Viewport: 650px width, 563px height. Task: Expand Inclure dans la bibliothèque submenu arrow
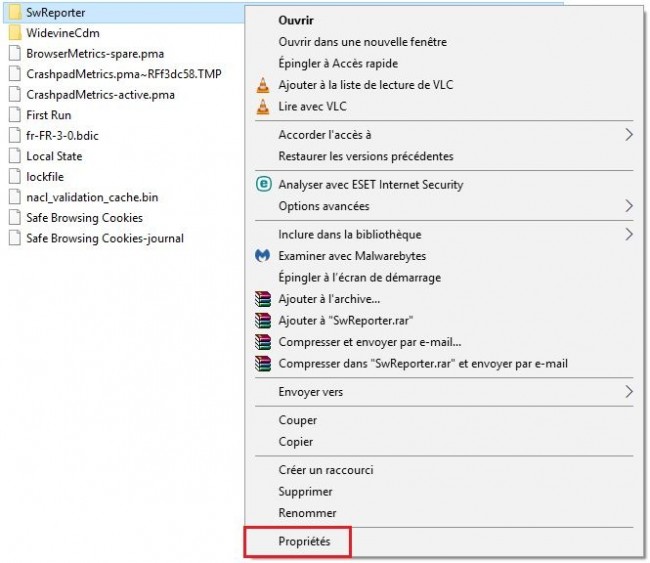(x=629, y=234)
